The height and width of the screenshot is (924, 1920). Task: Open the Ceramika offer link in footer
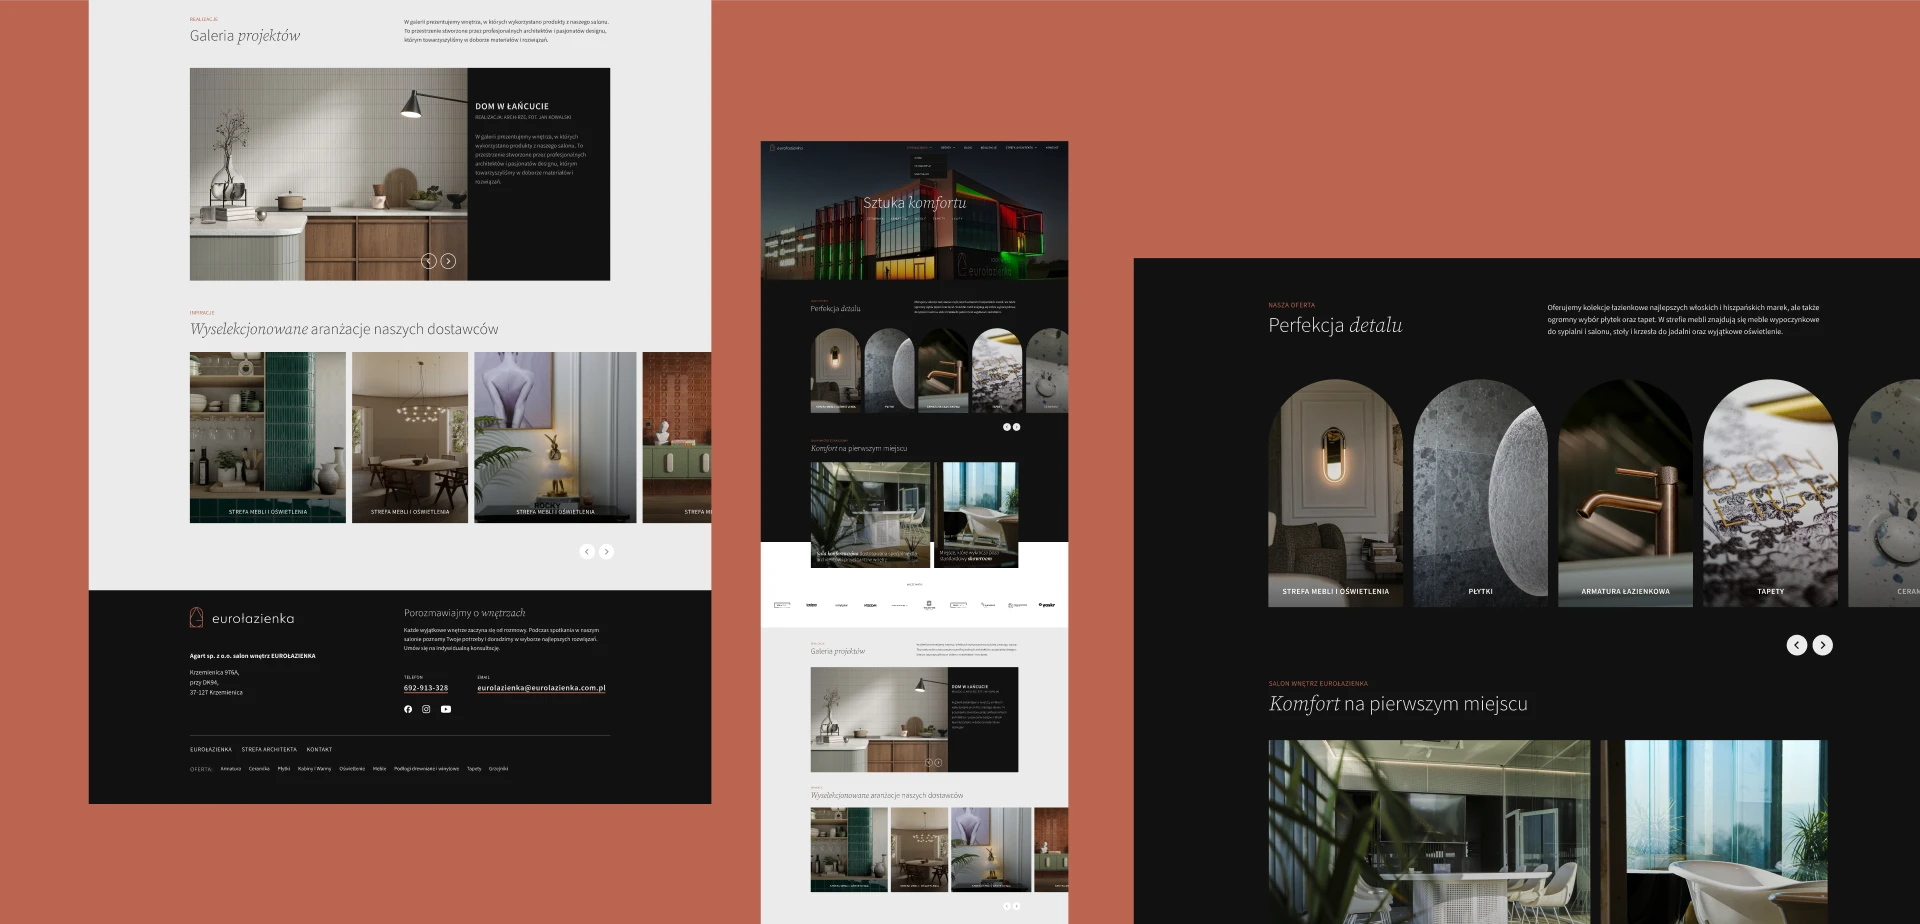tap(259, 769)
